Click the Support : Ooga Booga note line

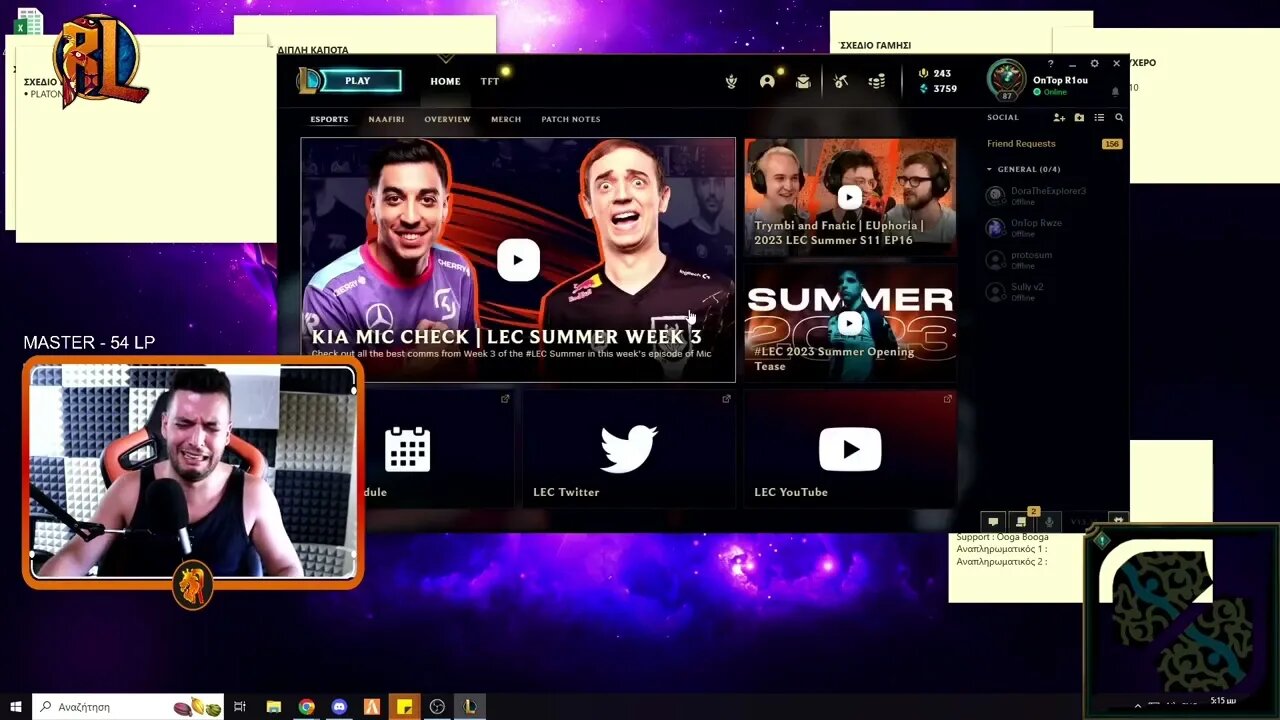pos(1002,537)
